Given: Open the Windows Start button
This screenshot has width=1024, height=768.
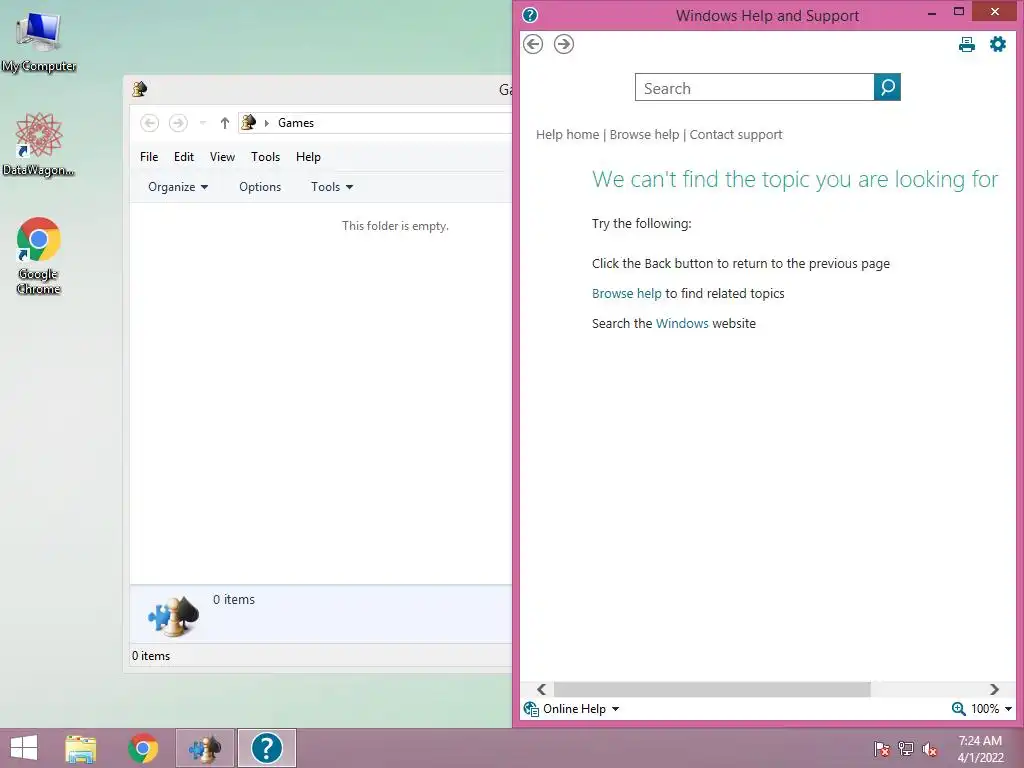Looking at the screenshot, I should [x=24, y=748].
